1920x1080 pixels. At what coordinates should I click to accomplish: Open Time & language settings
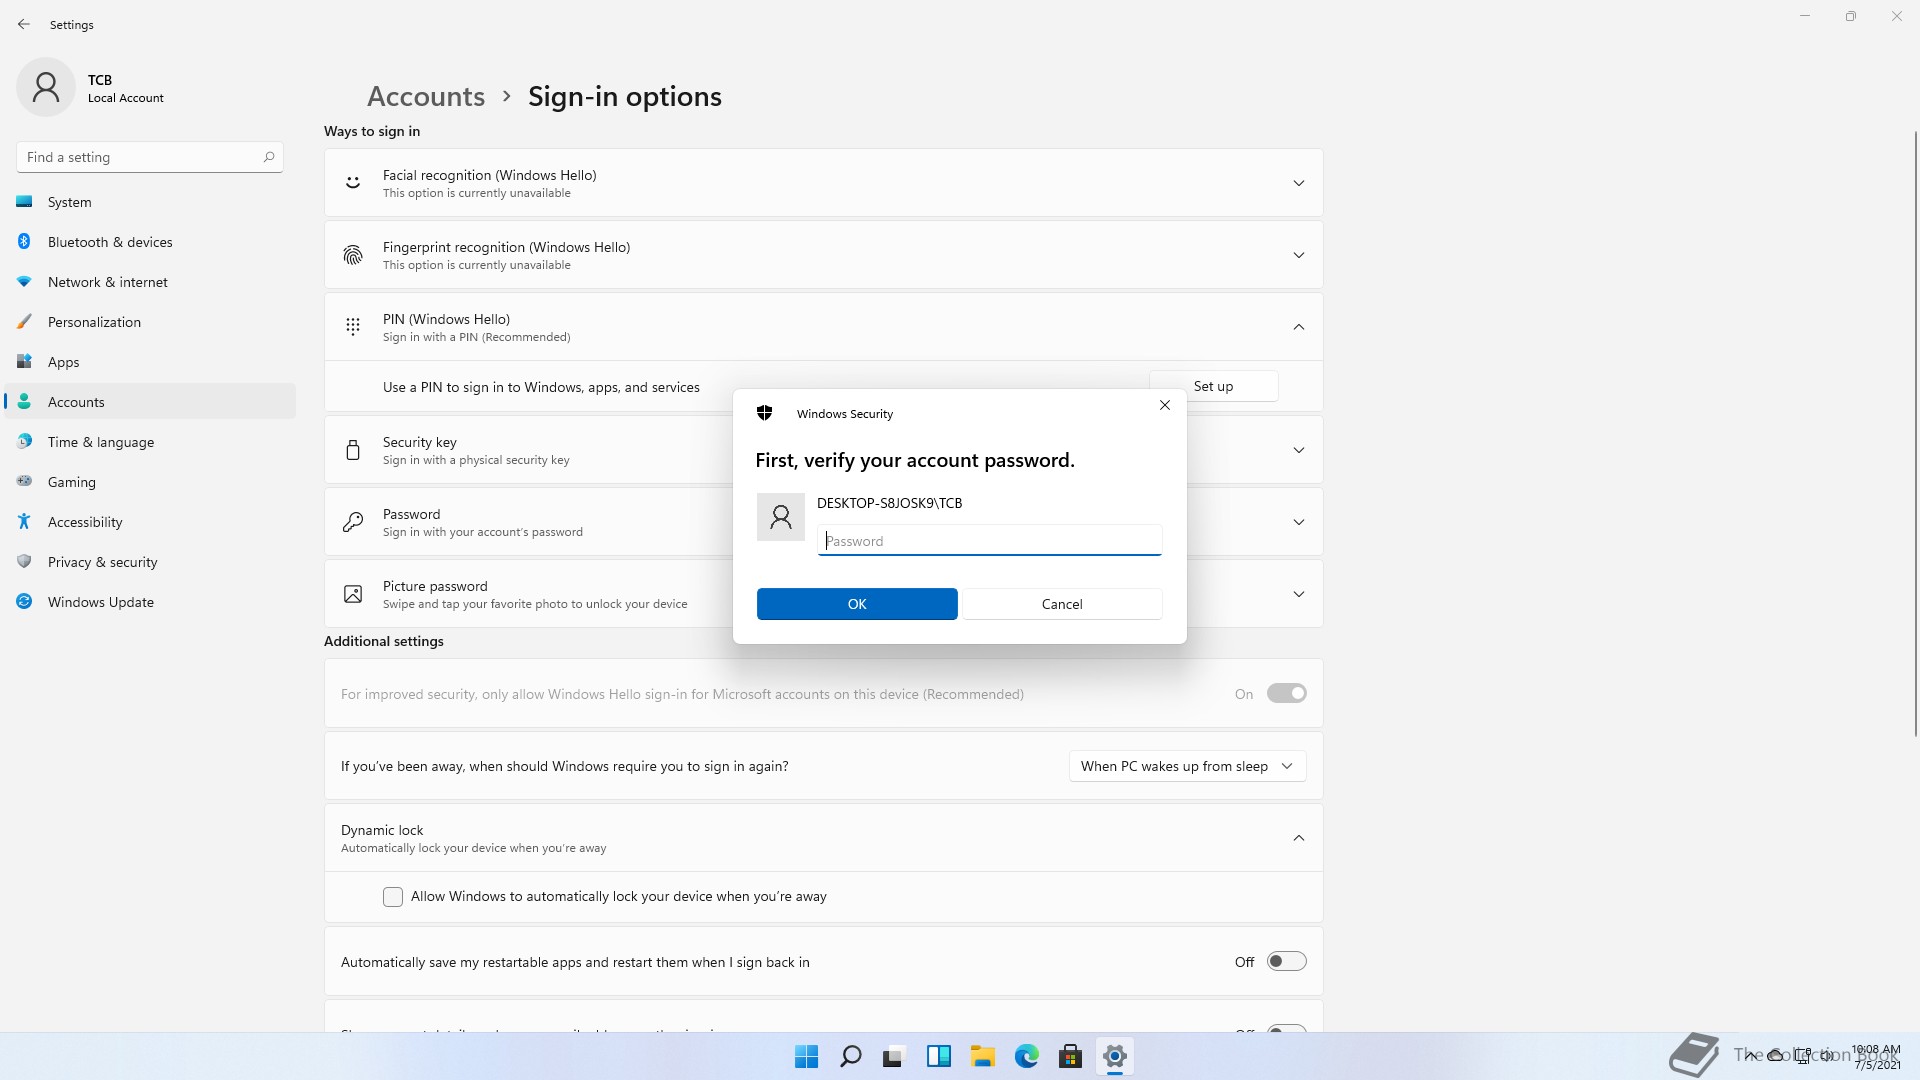point(150,442)
